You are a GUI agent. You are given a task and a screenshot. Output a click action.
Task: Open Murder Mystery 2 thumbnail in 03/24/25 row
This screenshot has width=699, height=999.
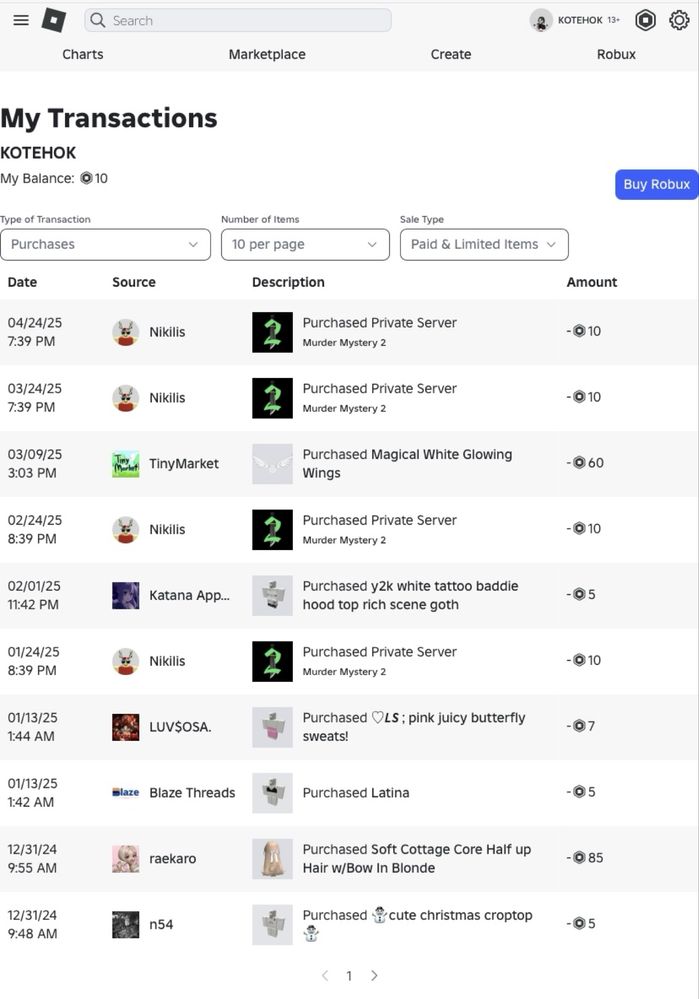click(x=272, y=398)
